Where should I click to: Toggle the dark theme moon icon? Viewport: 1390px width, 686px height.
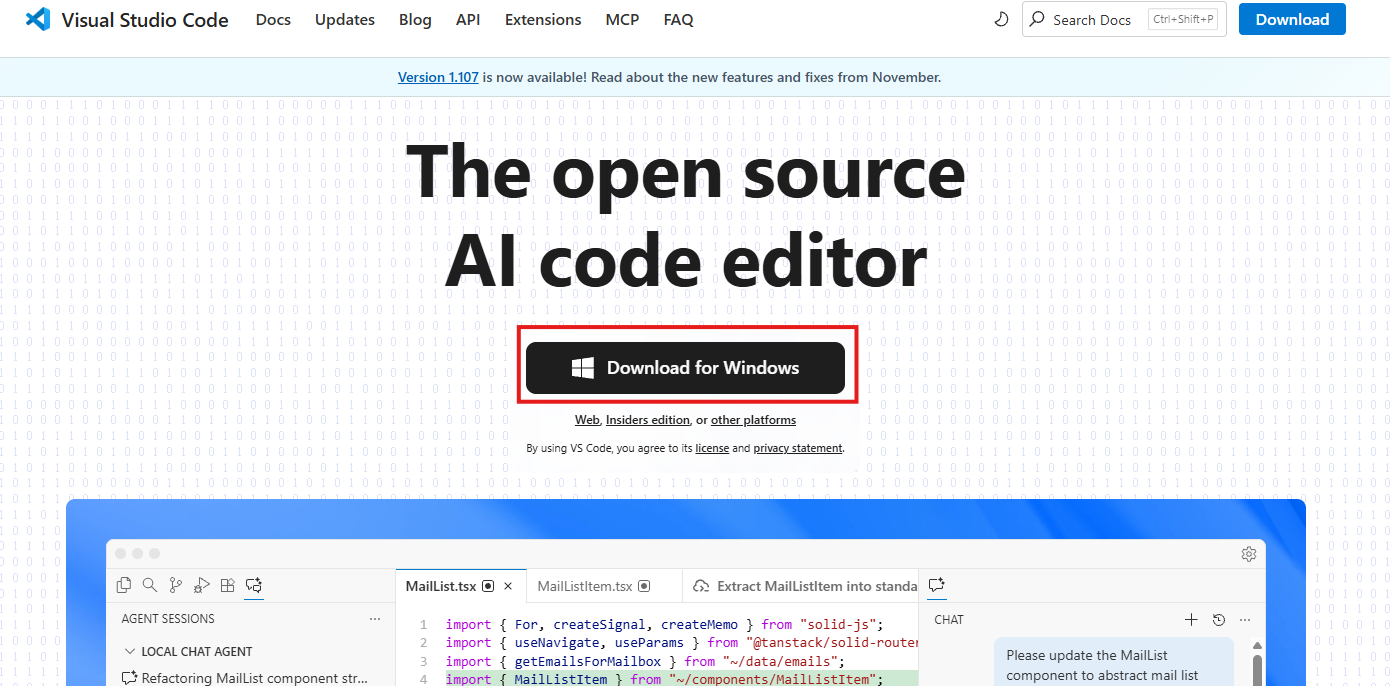(1001, 19)
